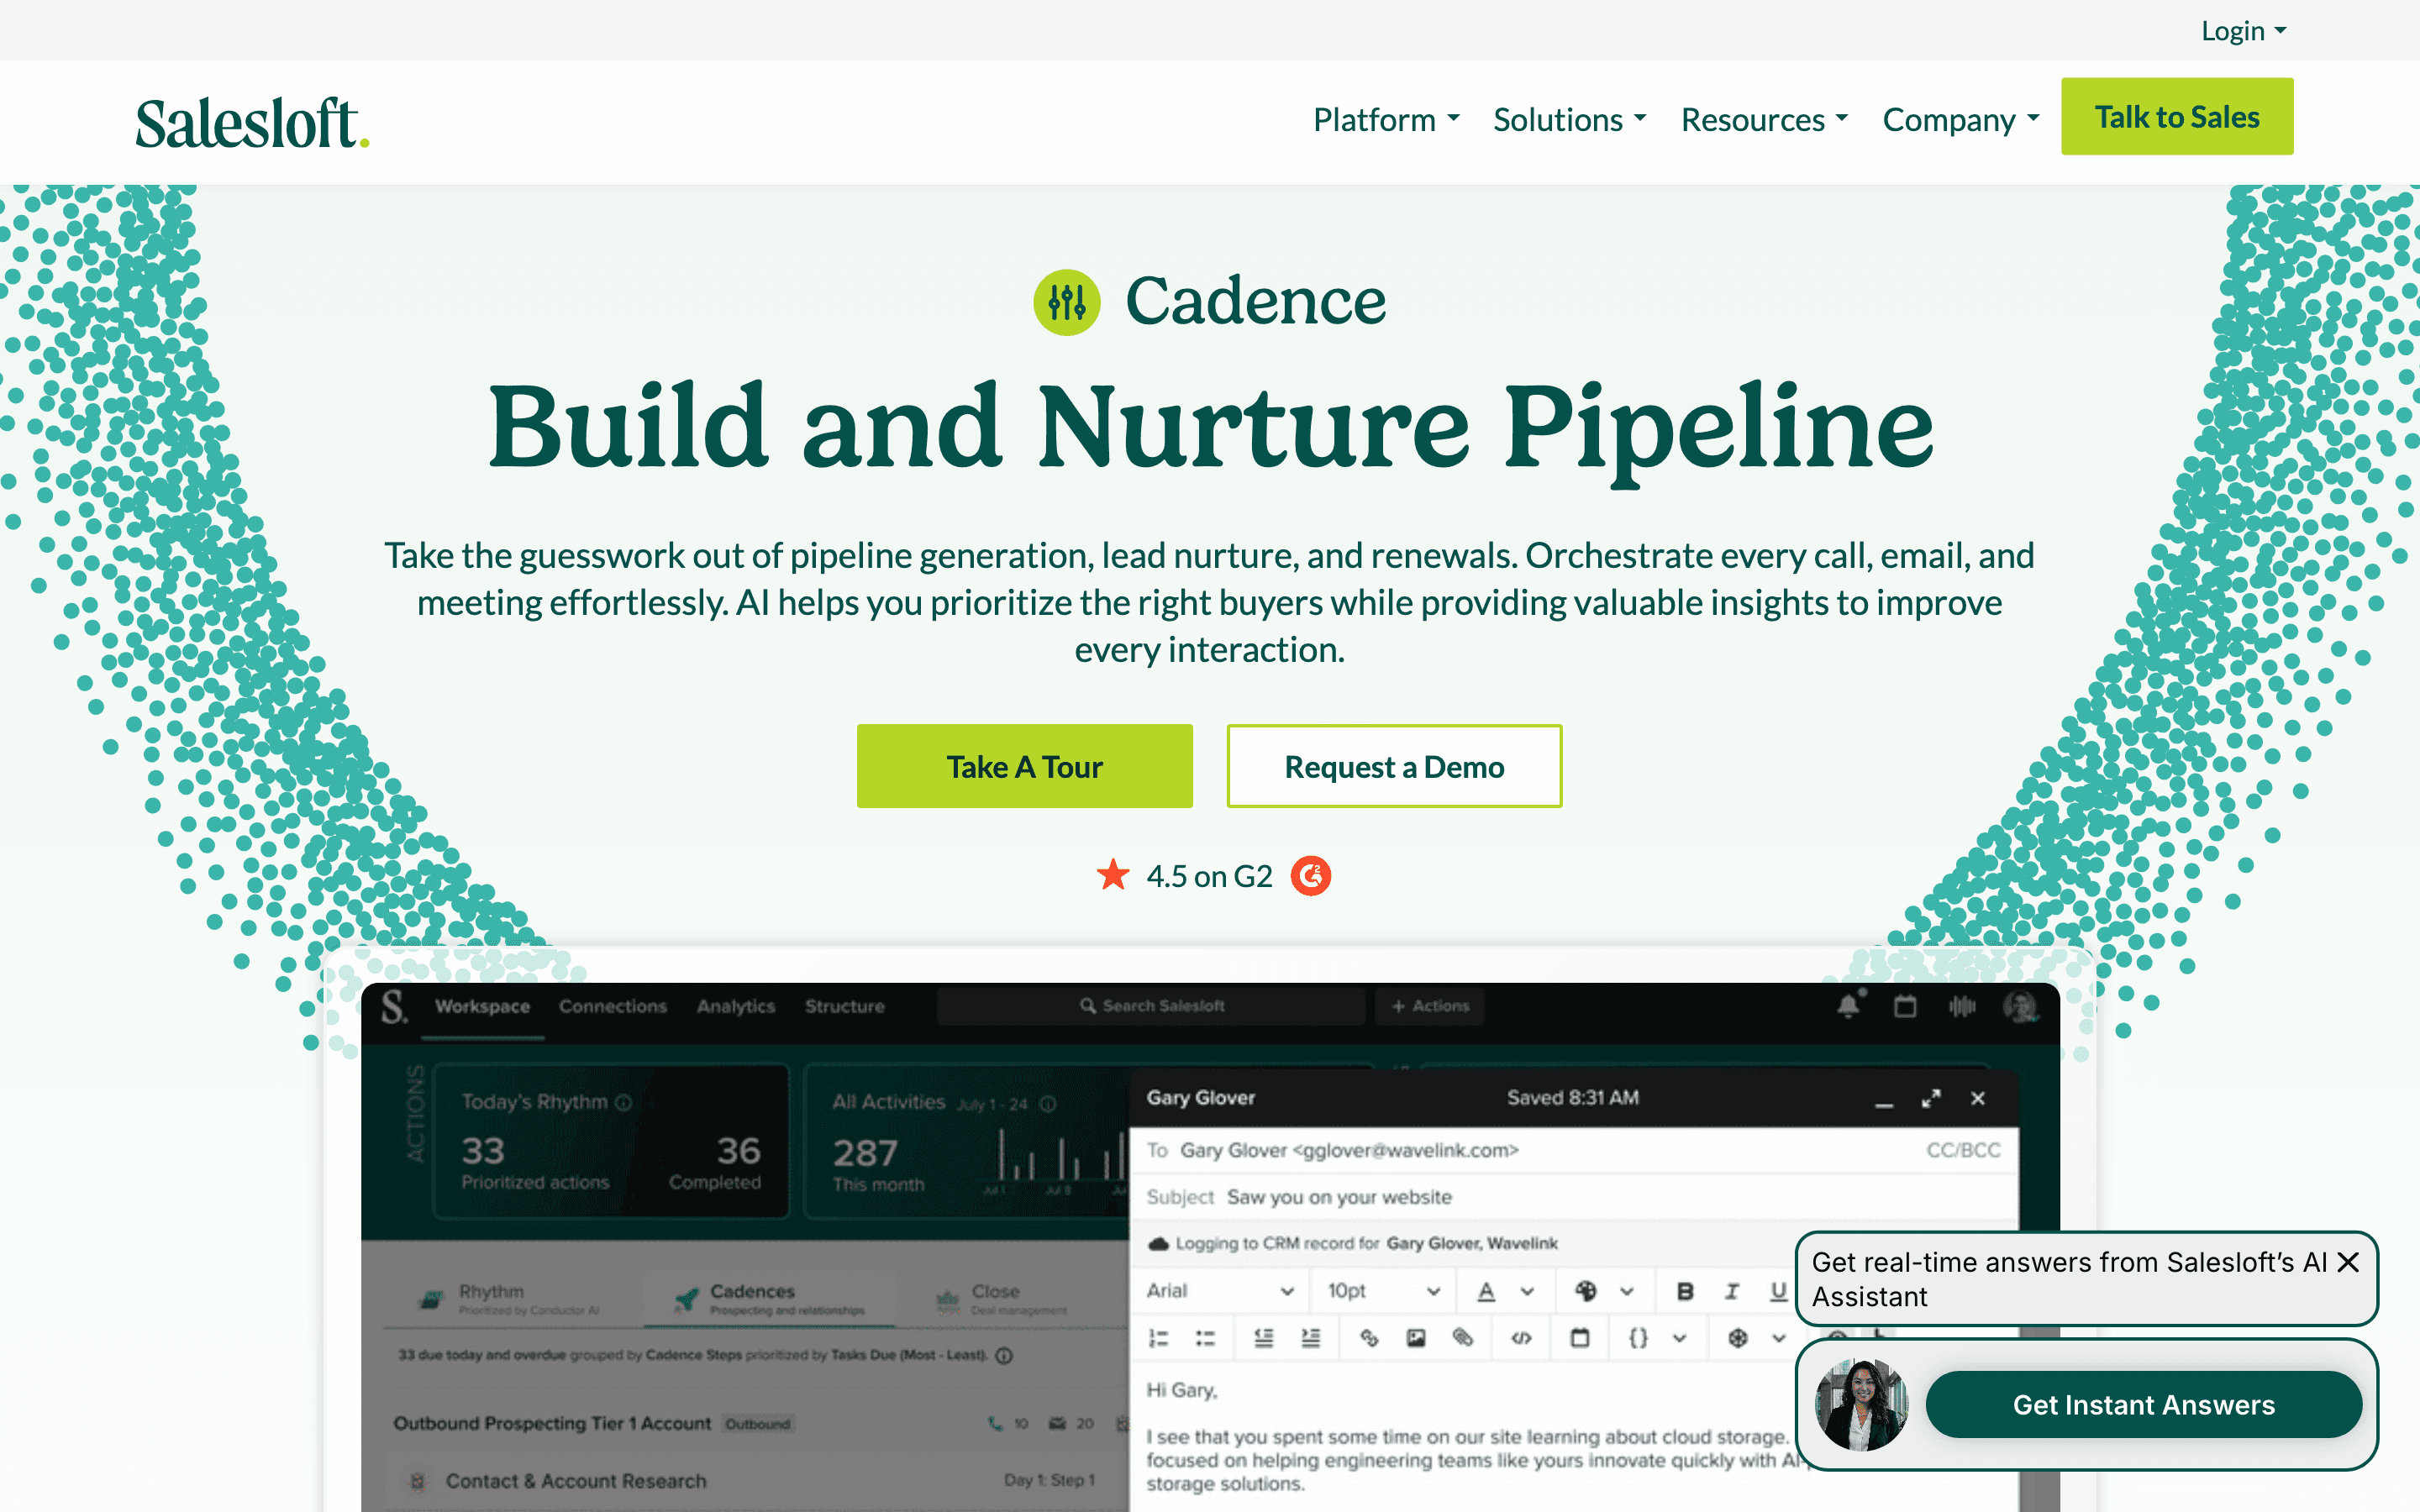
Task: Open the calendar icon in the app header
Action: (x=1905, y=1006)
